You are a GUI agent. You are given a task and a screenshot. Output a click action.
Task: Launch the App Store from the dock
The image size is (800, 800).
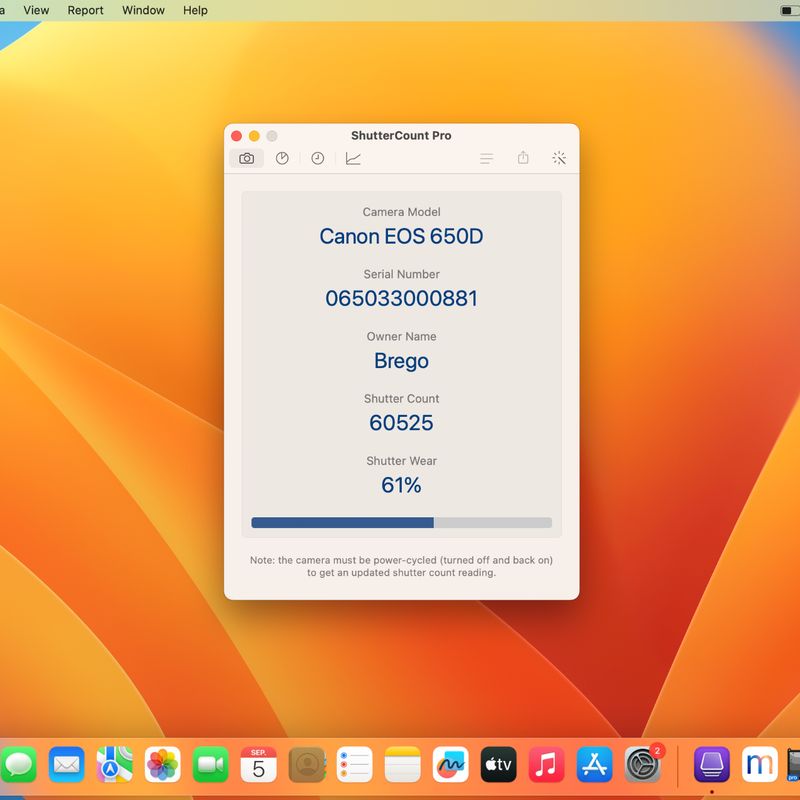(x=595, y=765)
